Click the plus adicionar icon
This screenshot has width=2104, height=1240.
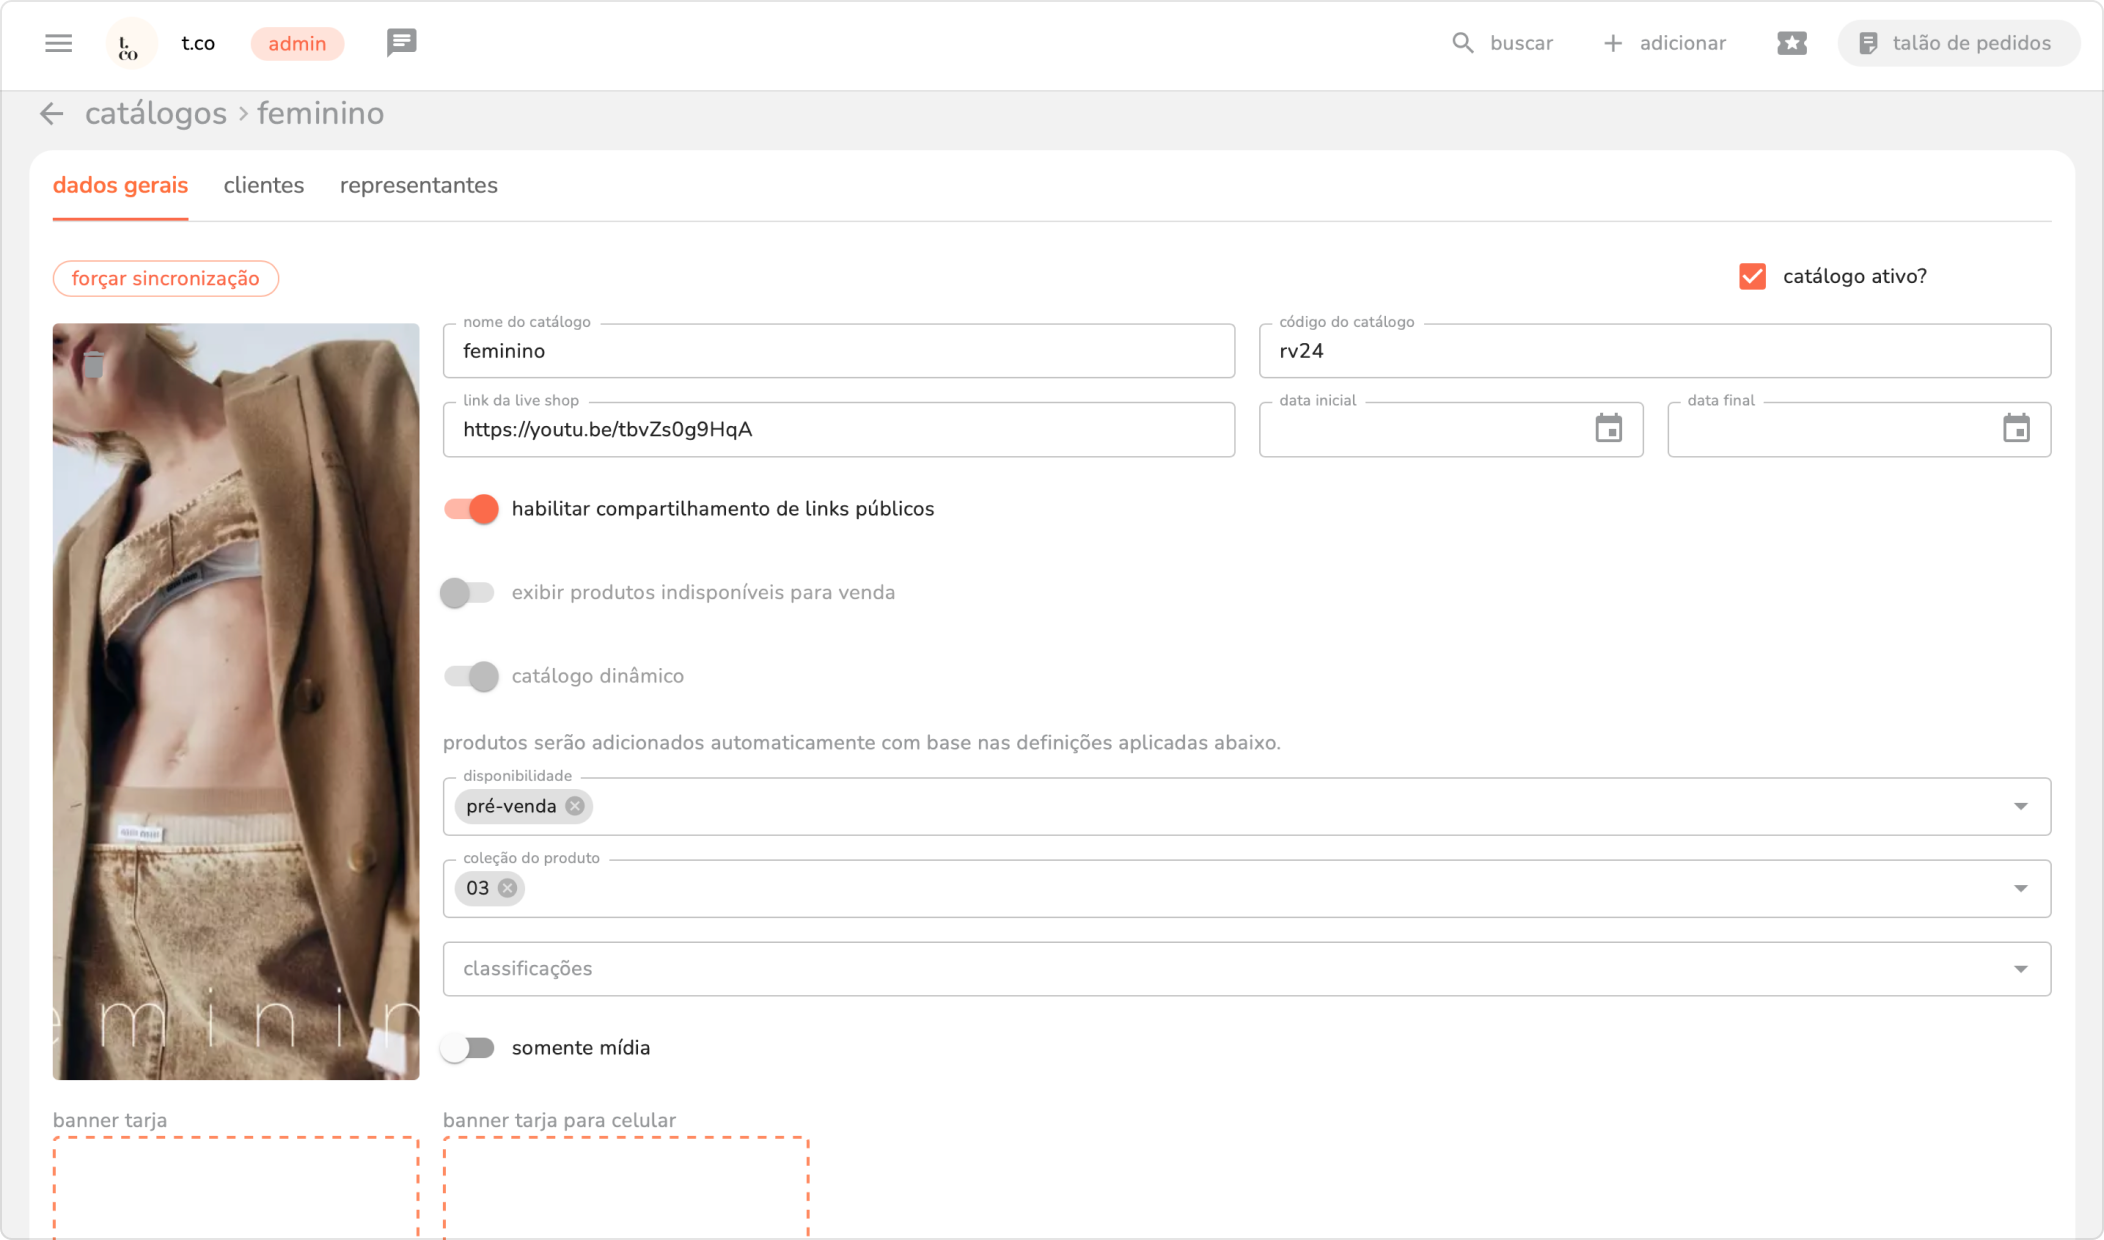tap(1612, 43)
